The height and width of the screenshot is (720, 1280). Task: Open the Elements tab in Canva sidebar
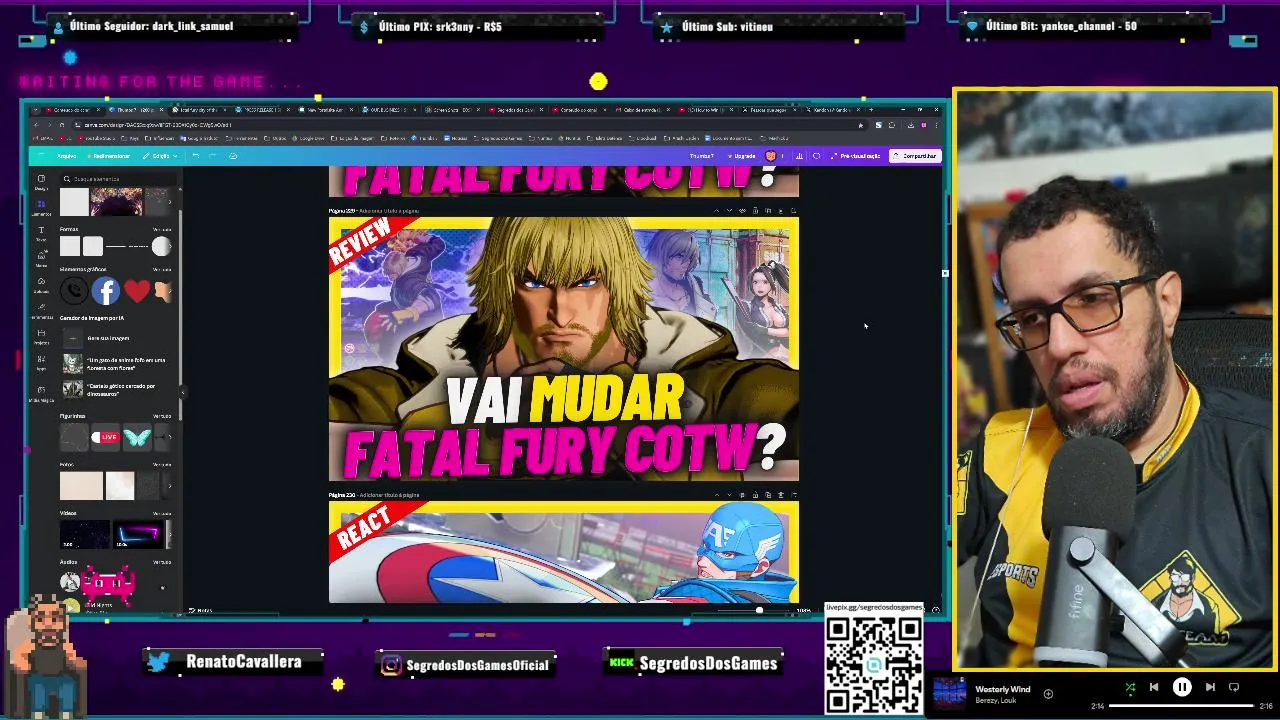click(x=41, y=208)
